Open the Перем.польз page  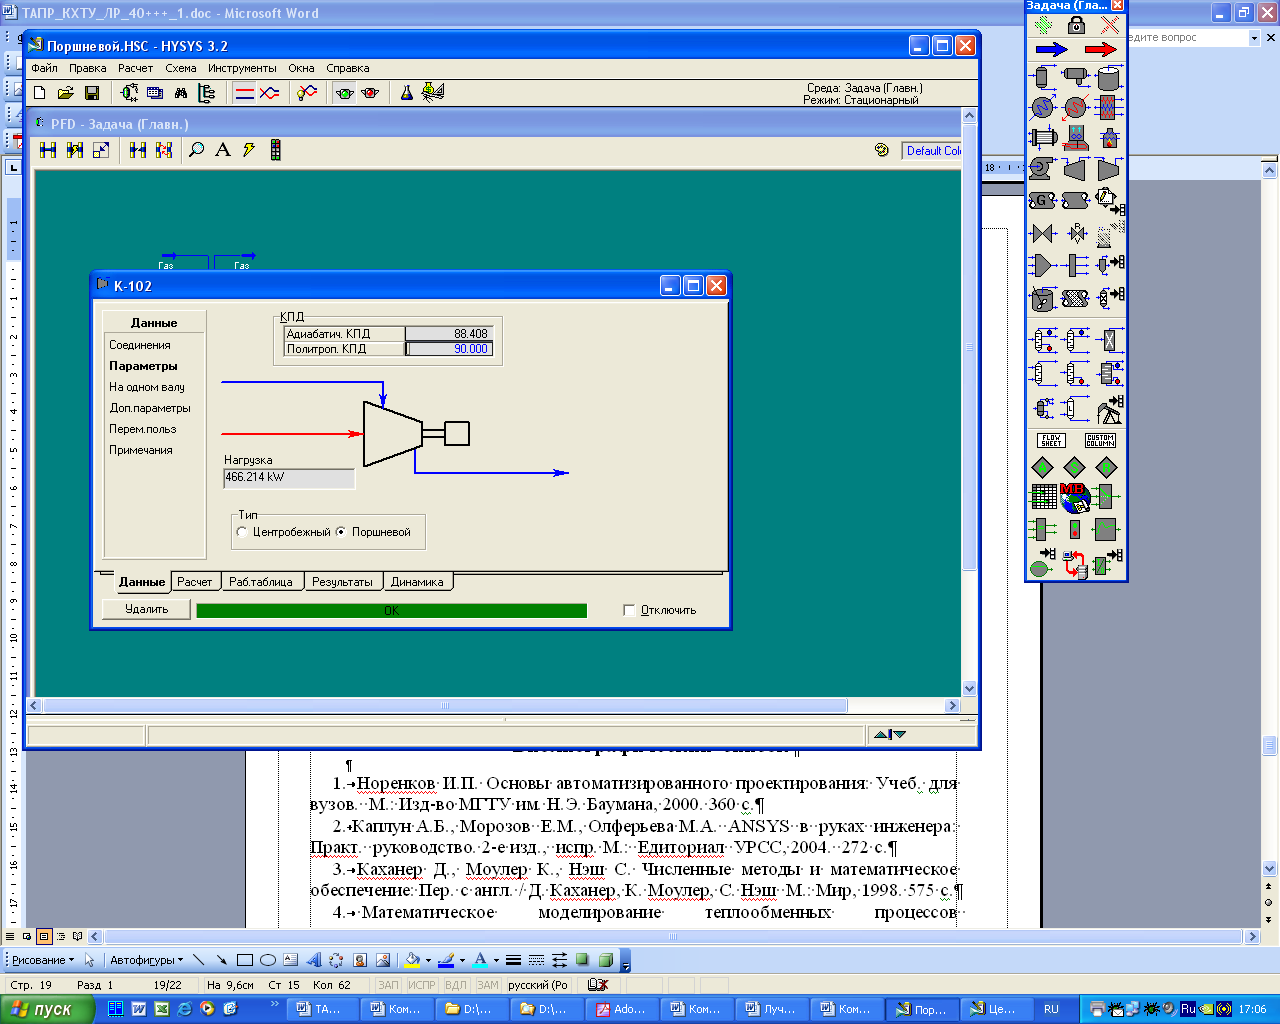pyautogui.click(x=143, y=429)
